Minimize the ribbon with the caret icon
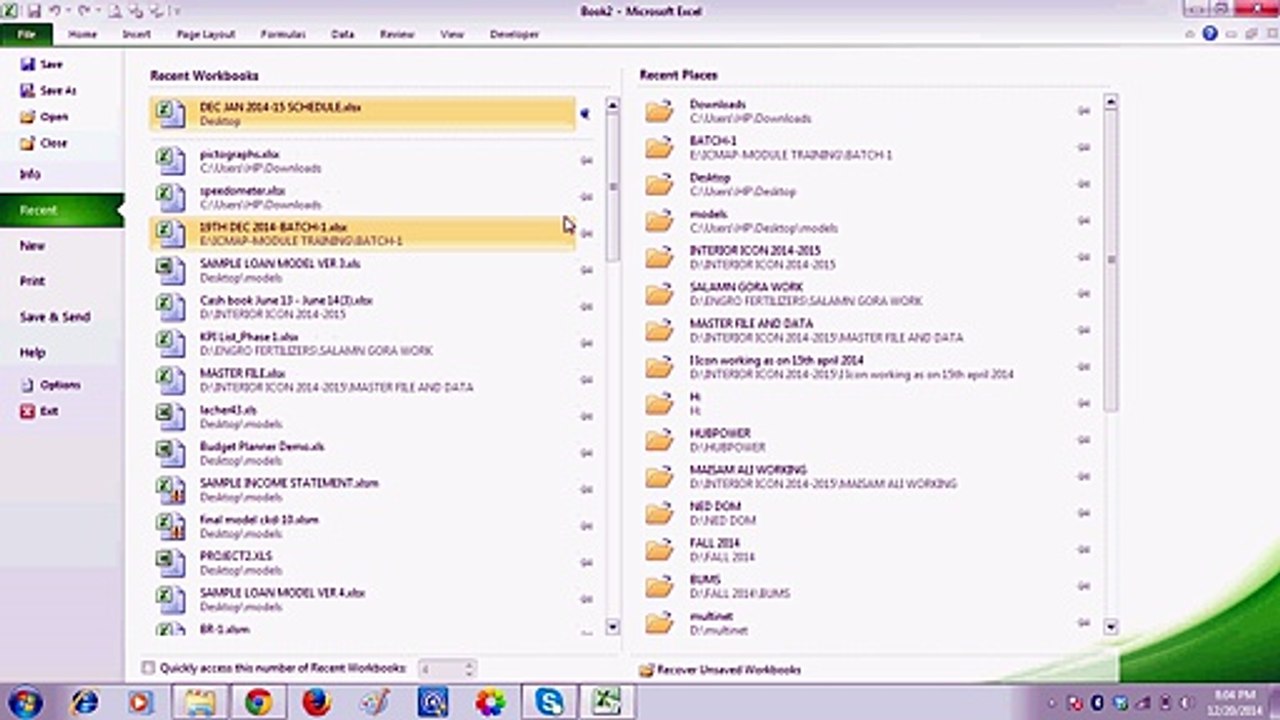The height and width of the screenshot is (720, 1280). [x=1192, y=33]
